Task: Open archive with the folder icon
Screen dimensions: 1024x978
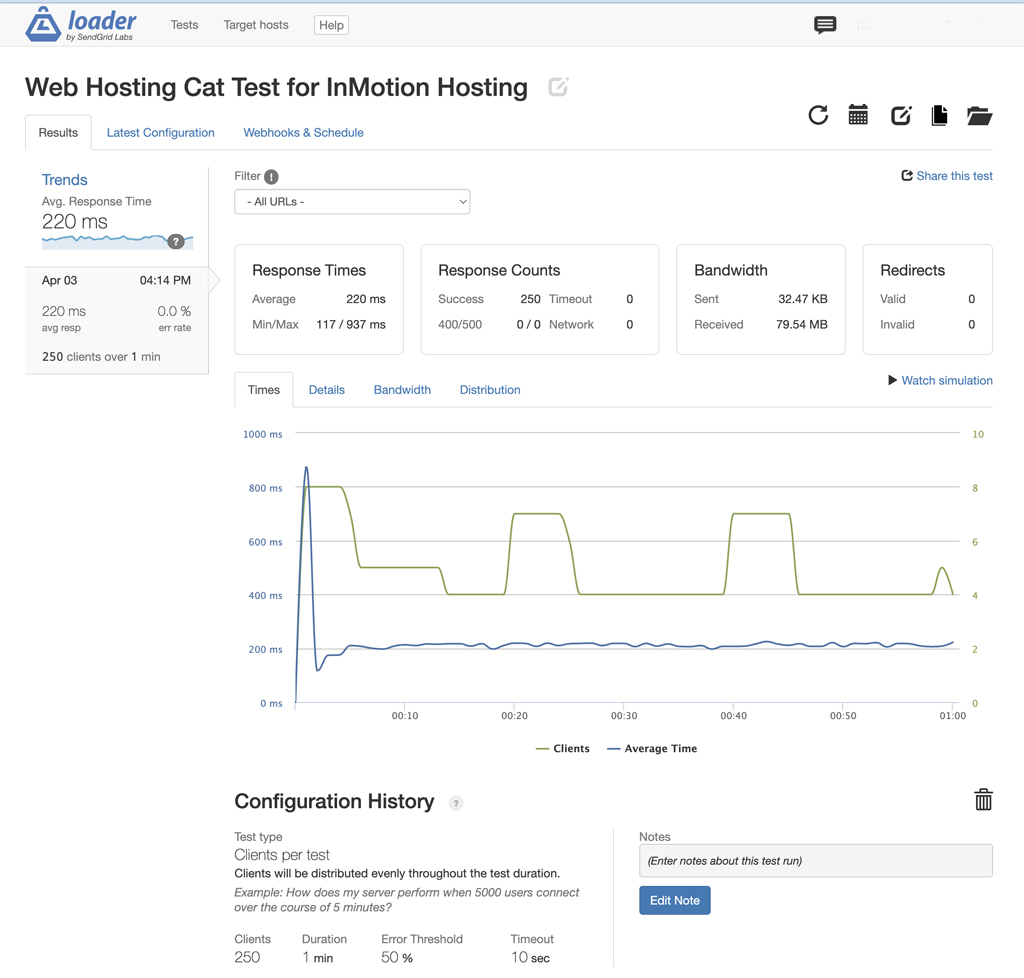Action: coord(979,115)
